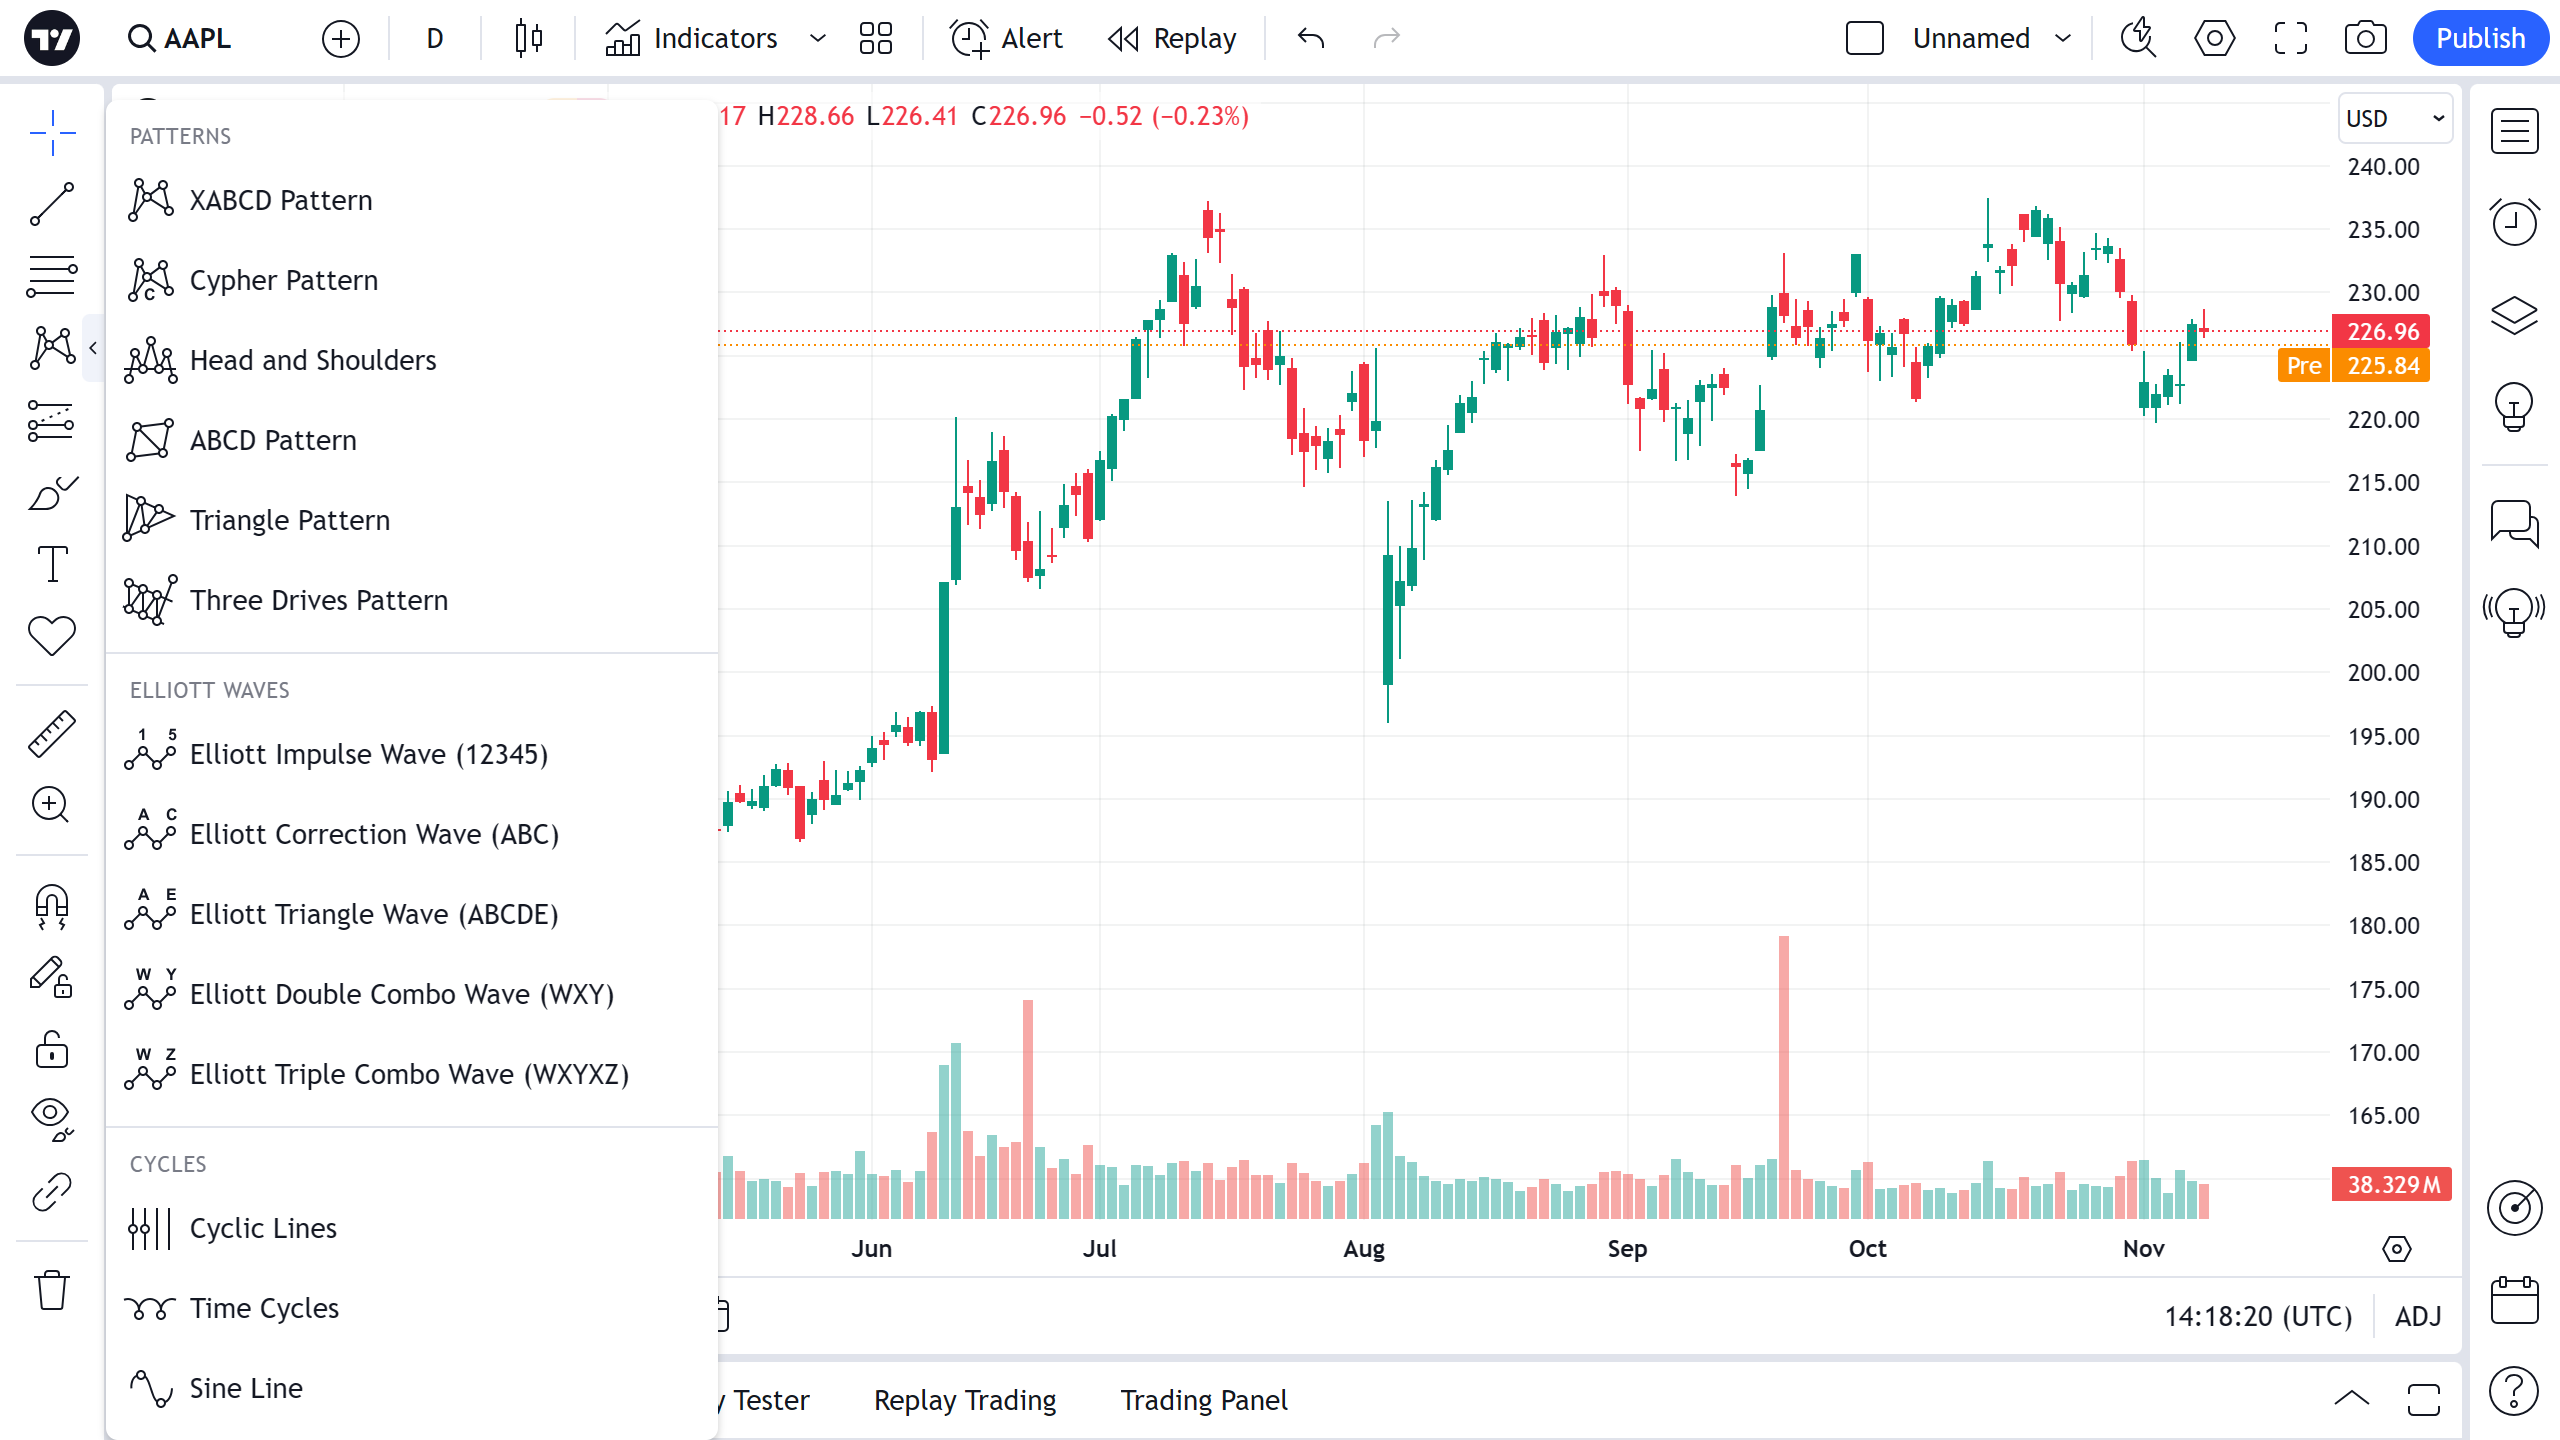The width and height of the screenshot is (2560, 1440).
Task: Expand the Unnamed layout dropdown arrow
Action: (2063, 38)
